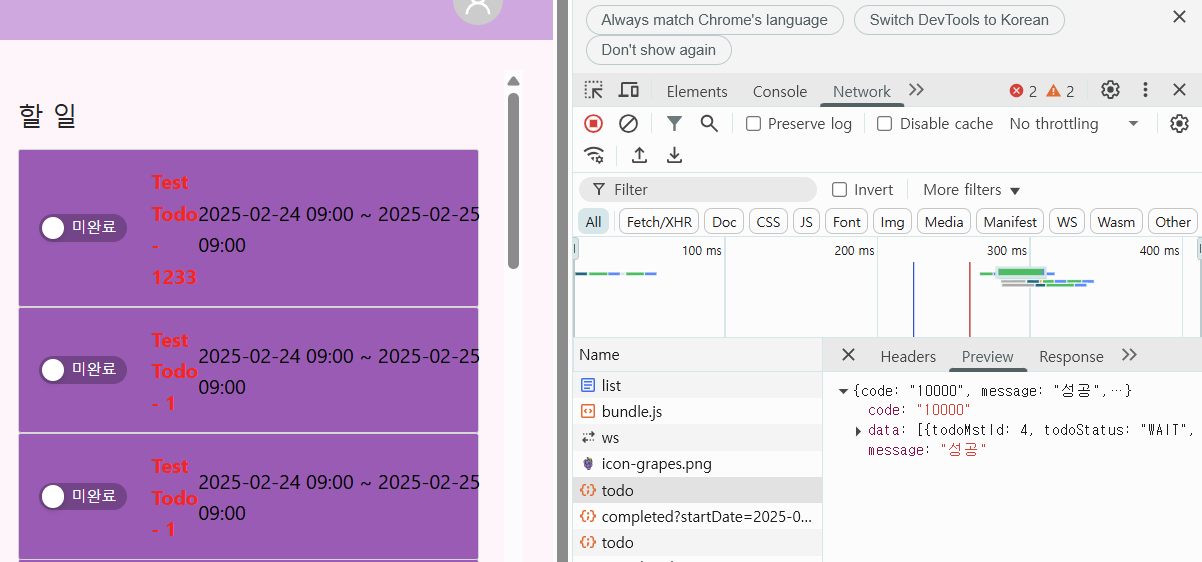Viewport: 1202px width, 562px height.
Task: Select the ws websocket request row
Action: (x=697, y=438)
